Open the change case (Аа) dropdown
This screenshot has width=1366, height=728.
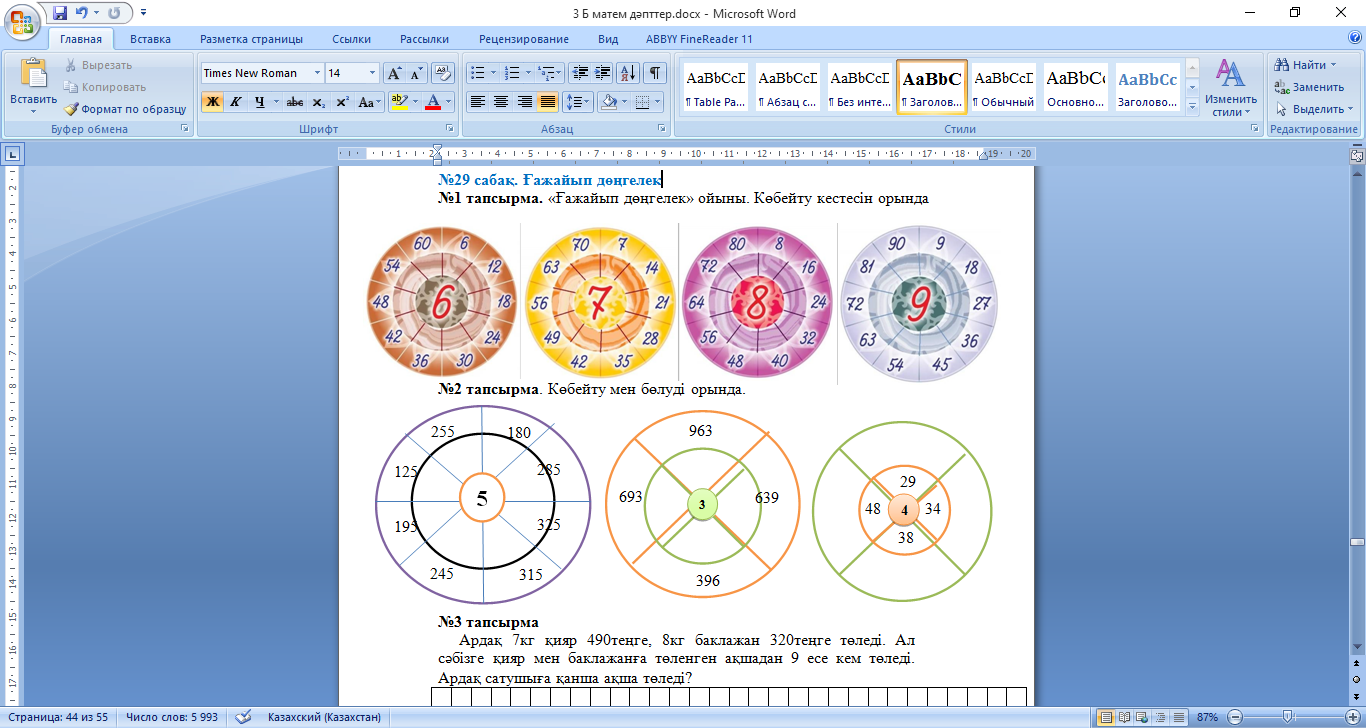click(x=370, y=102)
